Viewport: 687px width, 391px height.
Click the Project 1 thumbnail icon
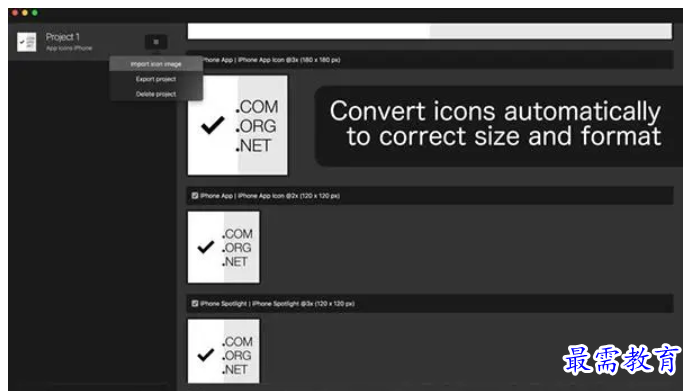[x=26, y=42]
